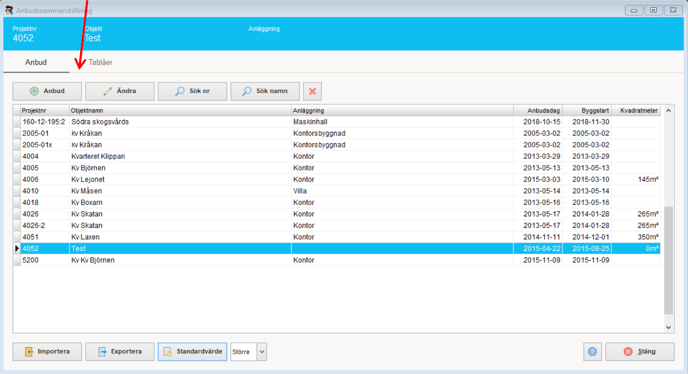The width and height of the screenshot is (688, 374).
Task: Click the table scrollbar up arrow
Action: 668,111
